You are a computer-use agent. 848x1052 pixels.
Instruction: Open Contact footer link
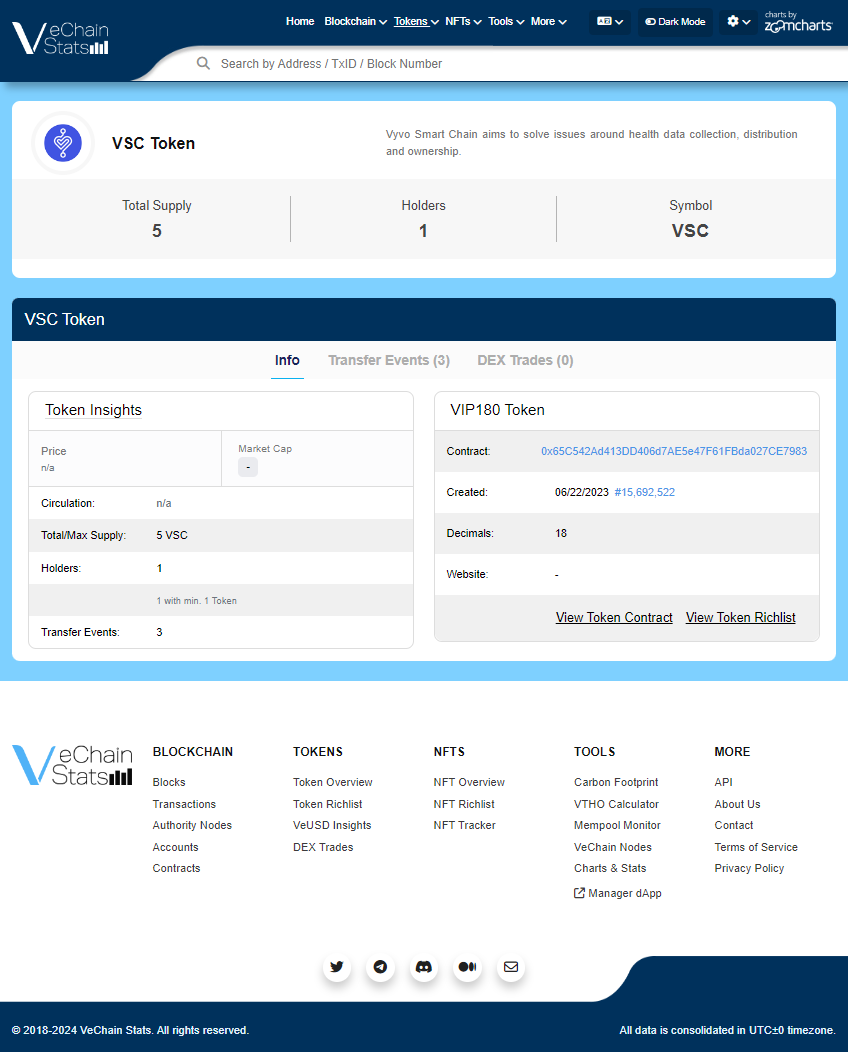pyautogui.click(x=734, y=825)
